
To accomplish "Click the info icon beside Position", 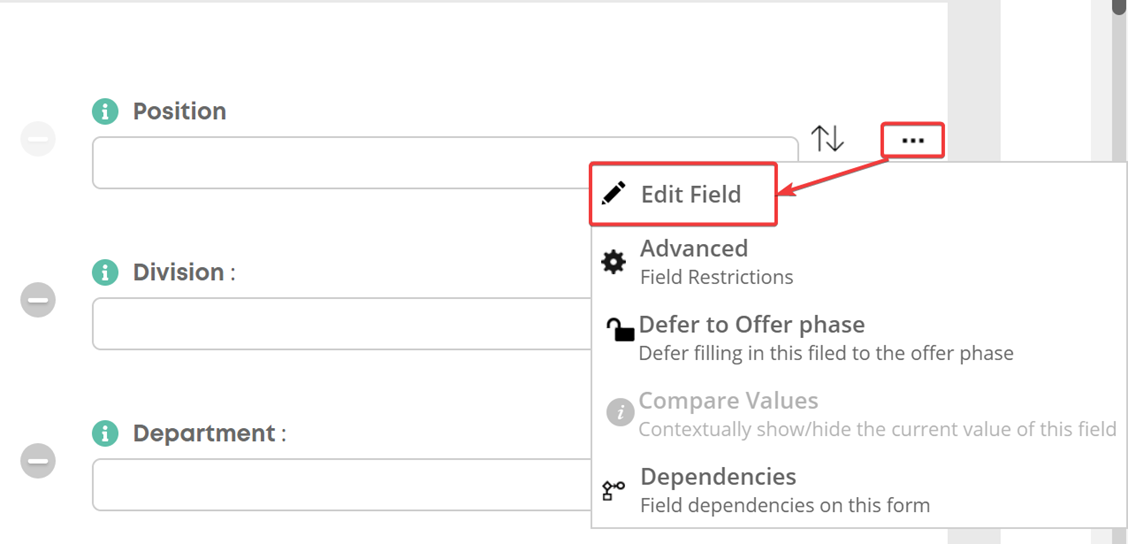I will click(x=105, y=112).
